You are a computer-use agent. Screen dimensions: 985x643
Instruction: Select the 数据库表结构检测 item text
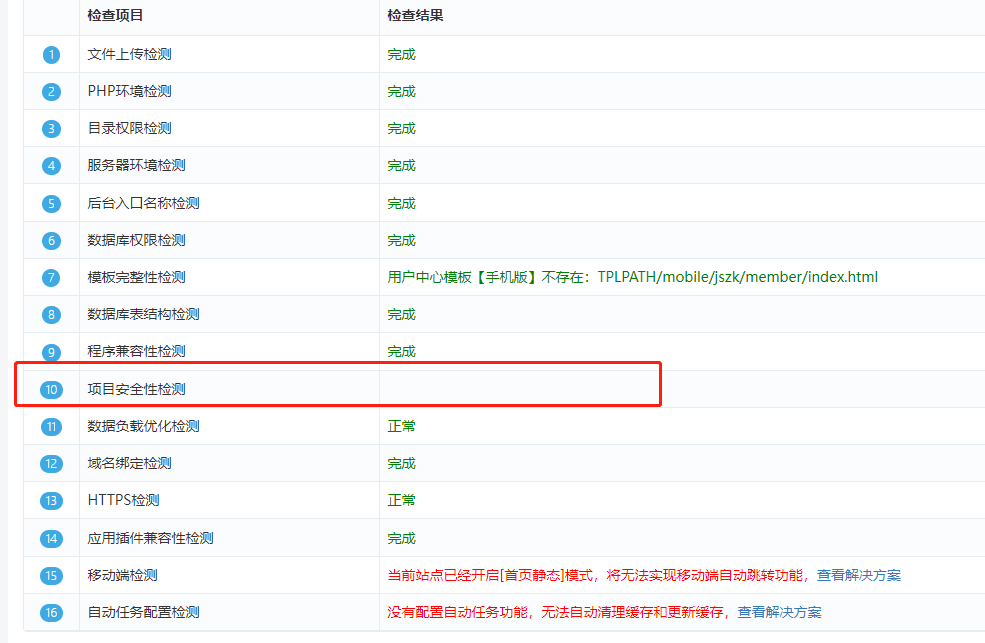(x=143, y=315)
